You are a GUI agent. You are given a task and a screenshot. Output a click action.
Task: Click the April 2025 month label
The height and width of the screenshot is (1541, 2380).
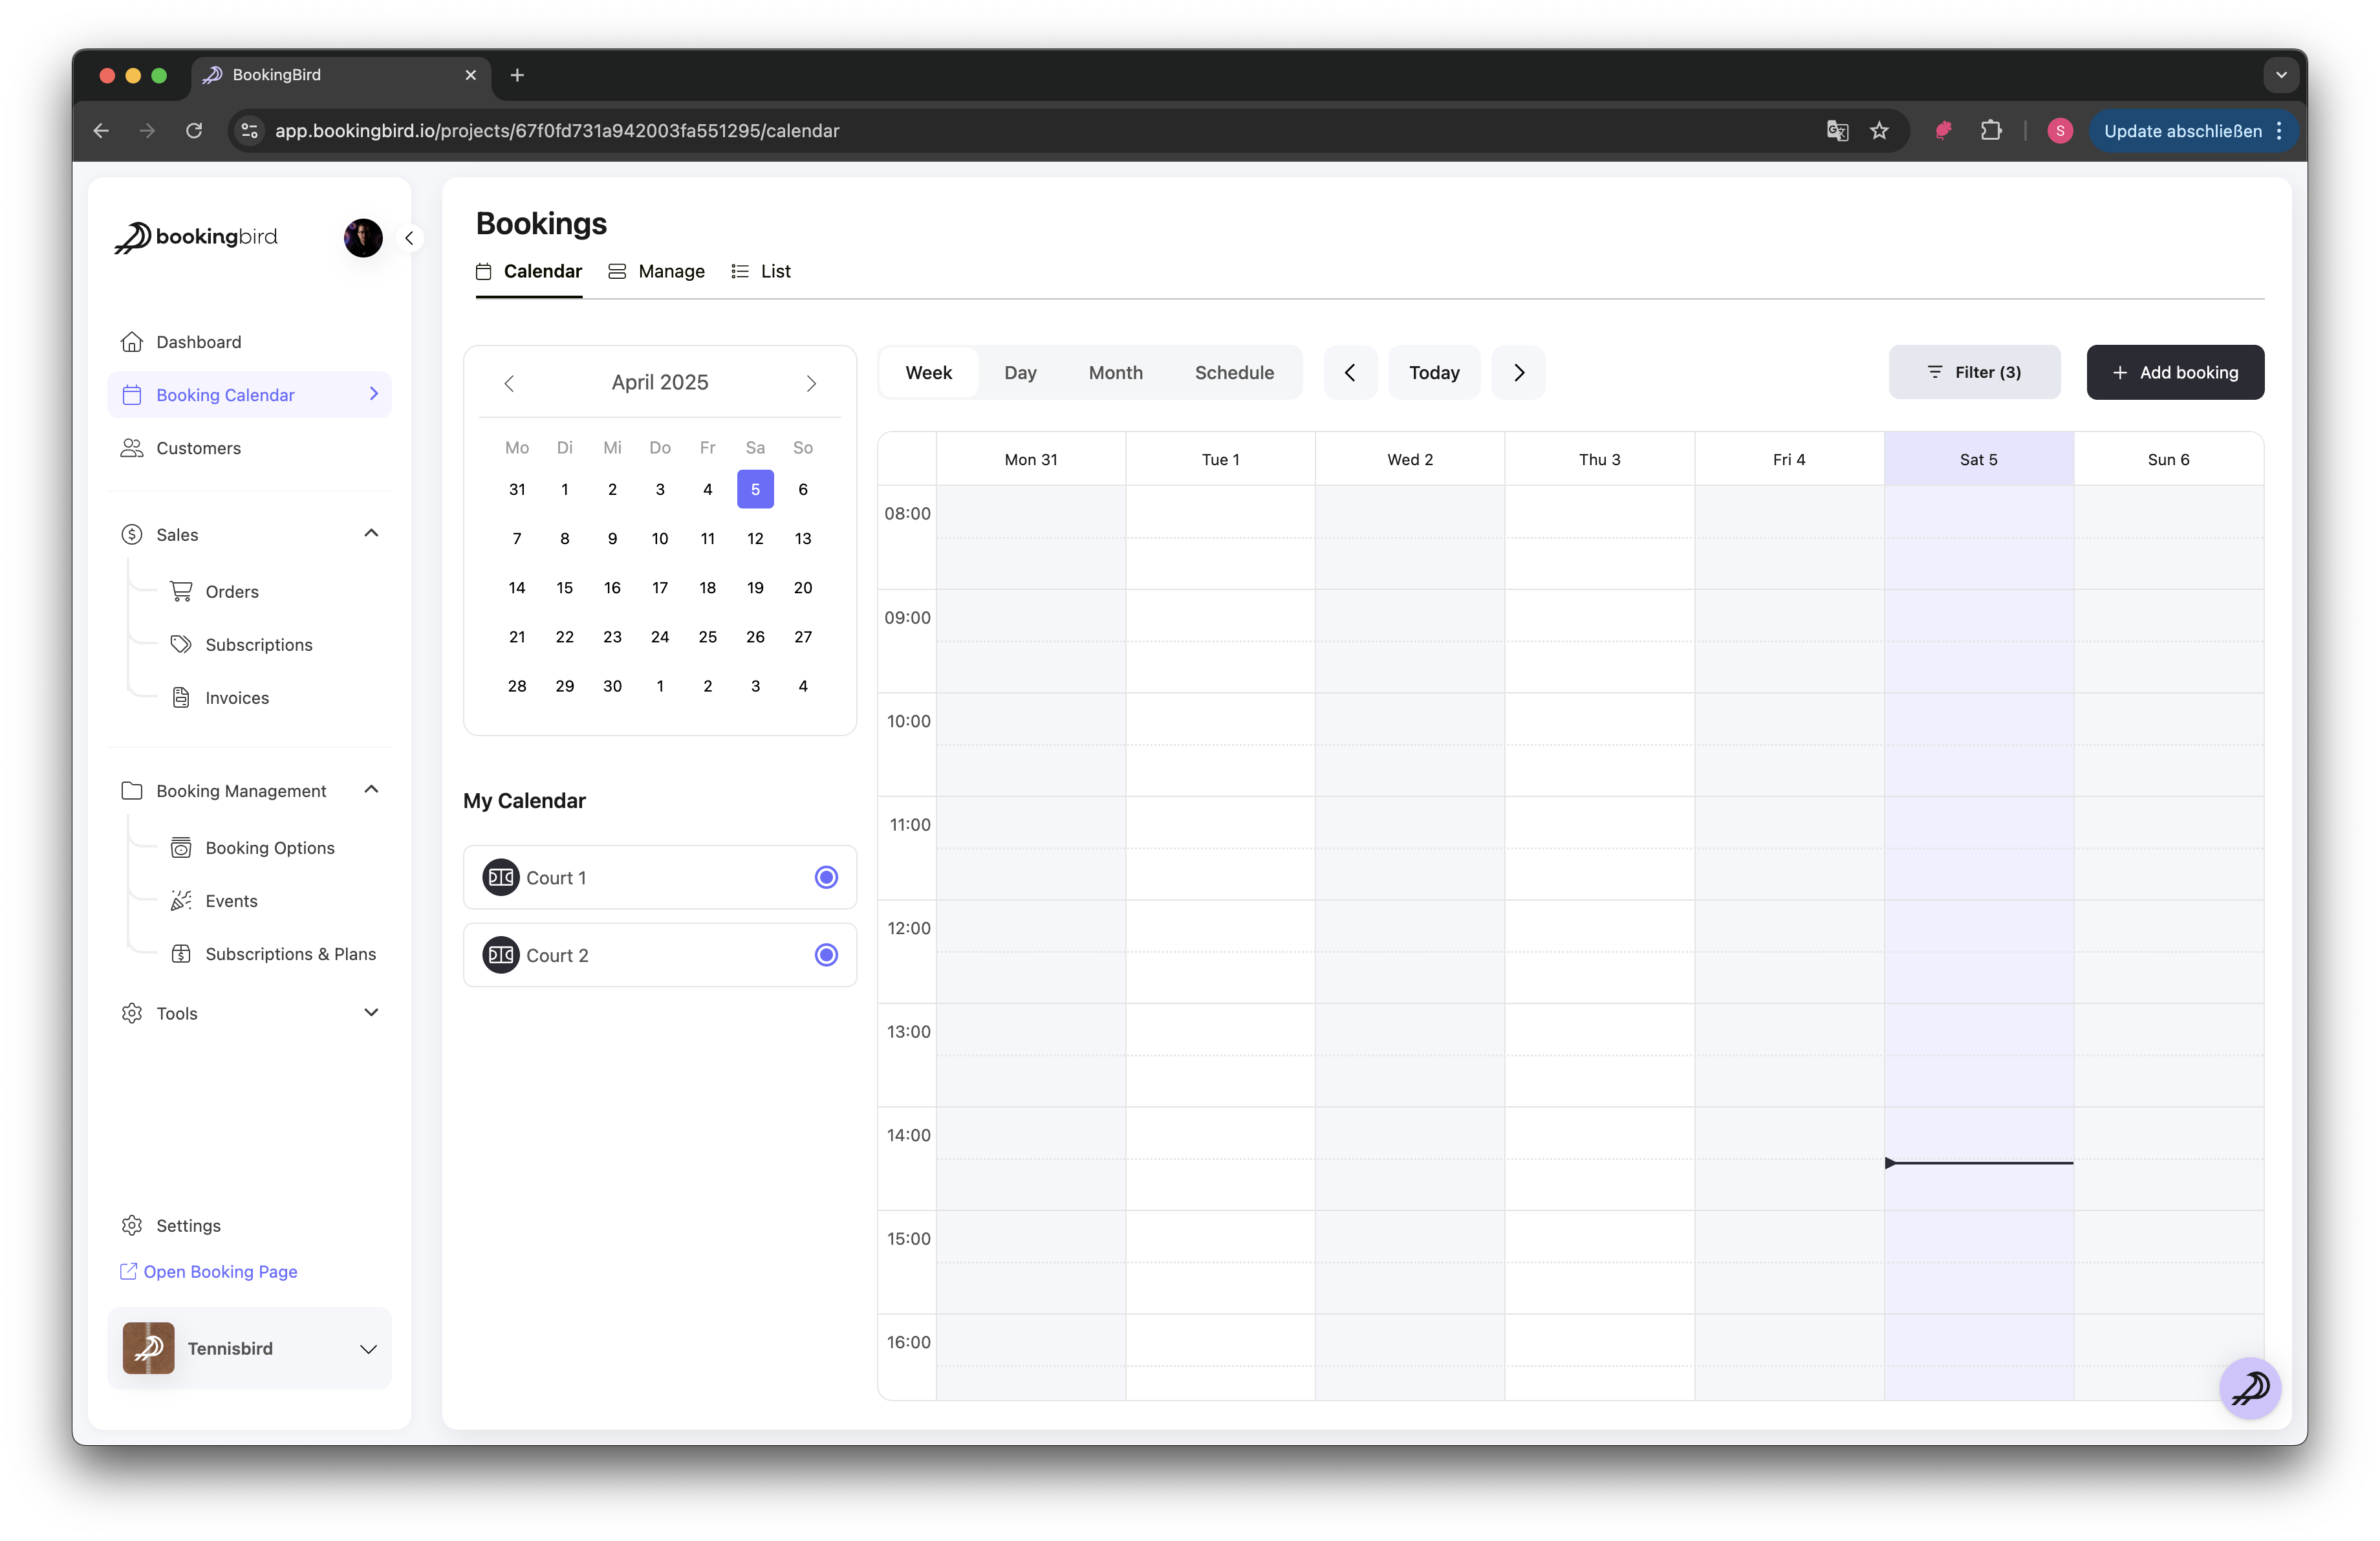pyautogui.click(x=660, y=383)
